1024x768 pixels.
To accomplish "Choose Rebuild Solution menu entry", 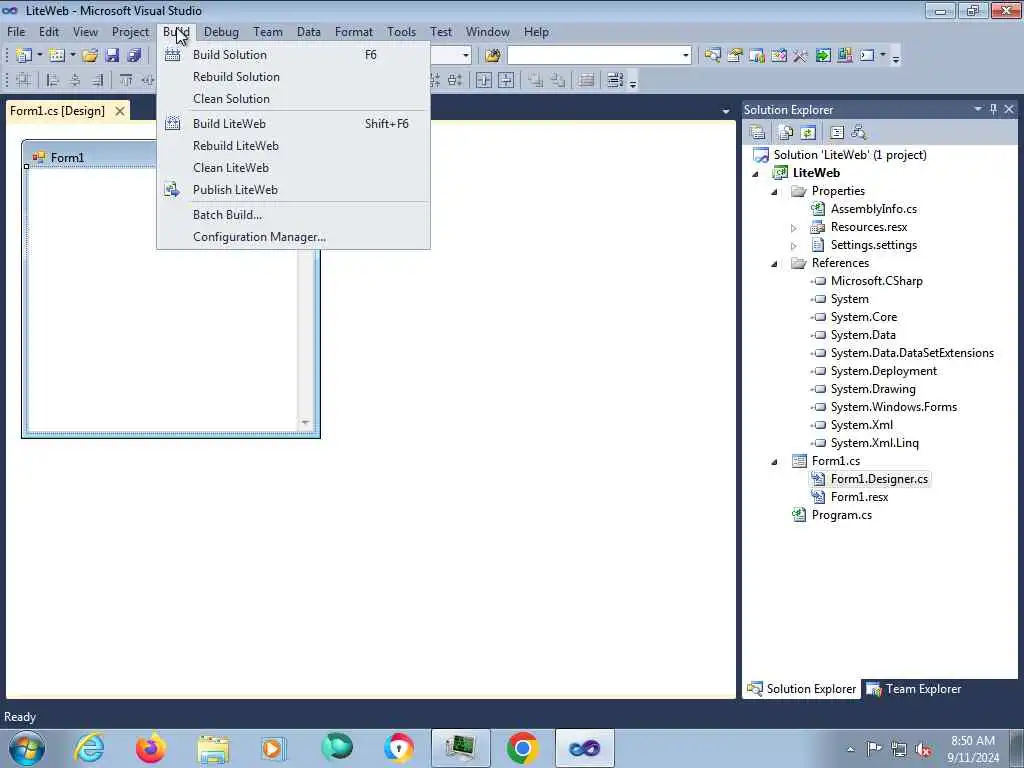I will coord(293,77).
